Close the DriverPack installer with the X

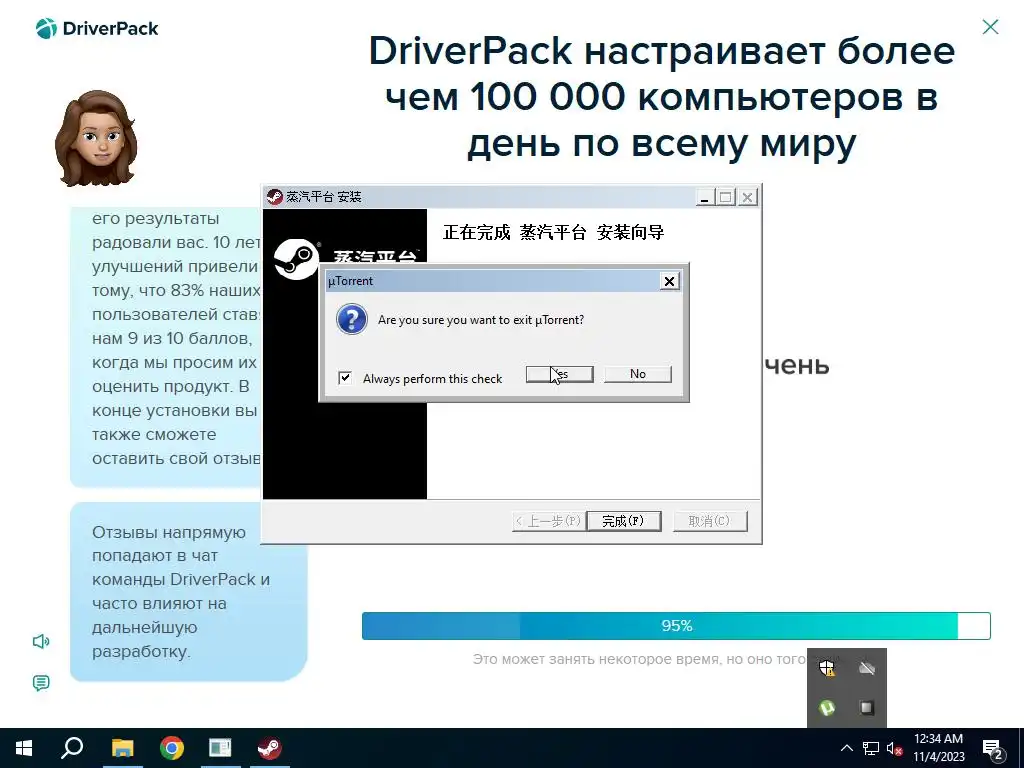[x=990, y=27]
